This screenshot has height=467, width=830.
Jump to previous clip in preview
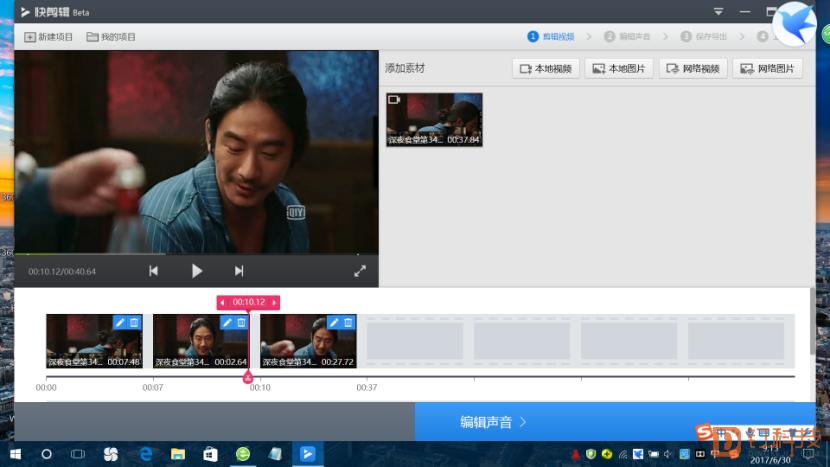coord(154,271)
